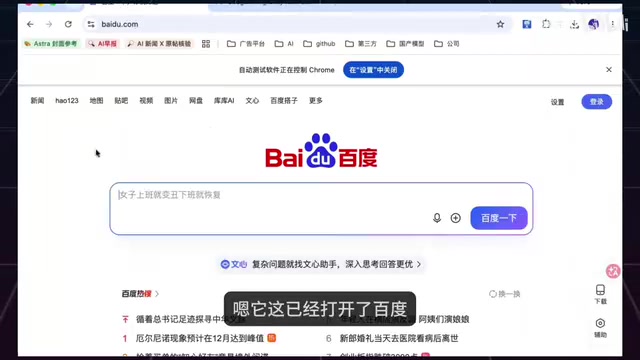
Task: Expand the 第三方 bookmark folder
Action: pyautogui.click(x=361, y=44)
